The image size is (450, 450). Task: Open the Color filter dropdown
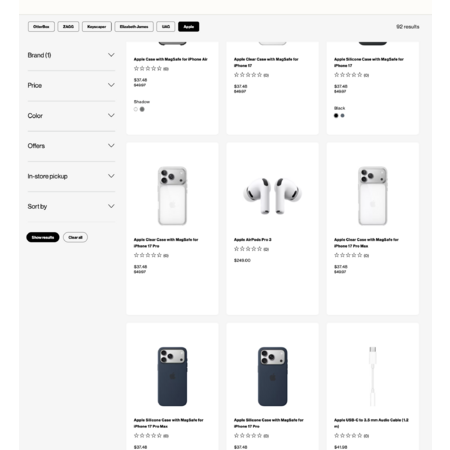coord(71,116)
